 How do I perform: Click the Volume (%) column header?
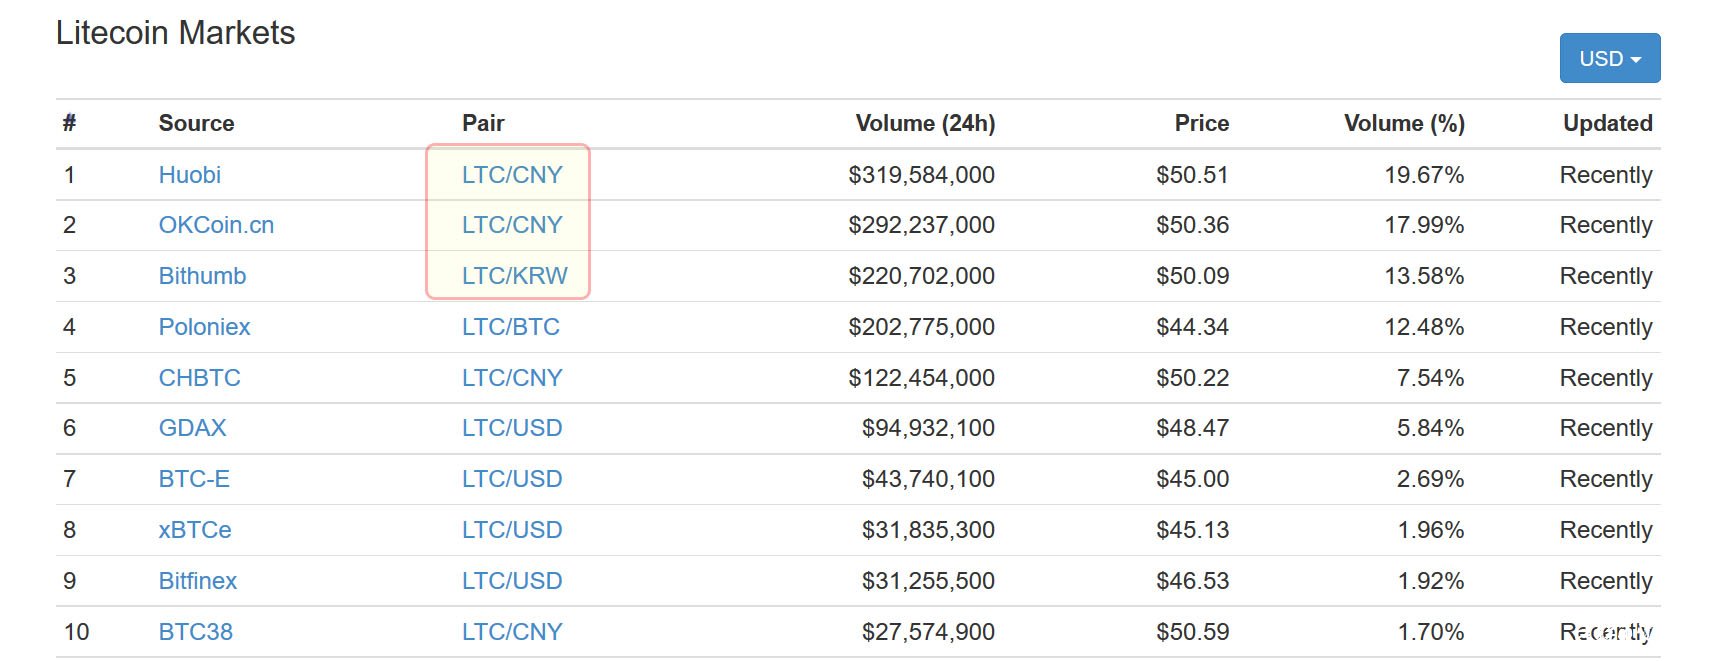1404,123
